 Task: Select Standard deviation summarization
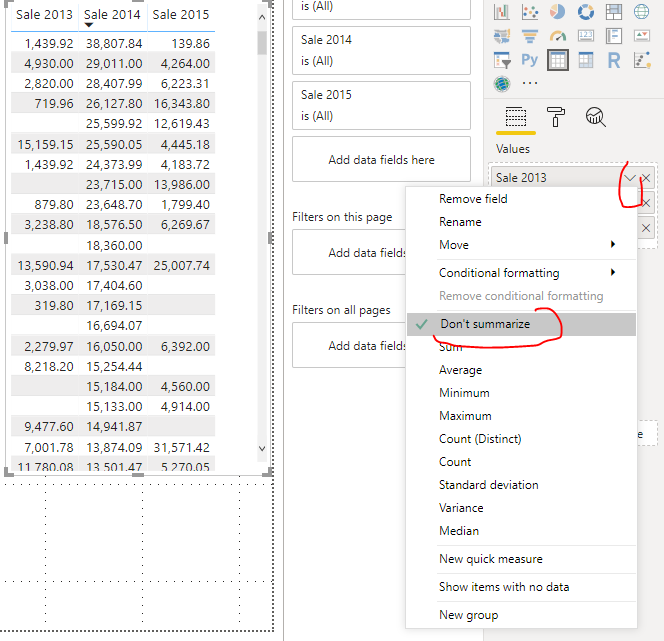tap(521, 485)
